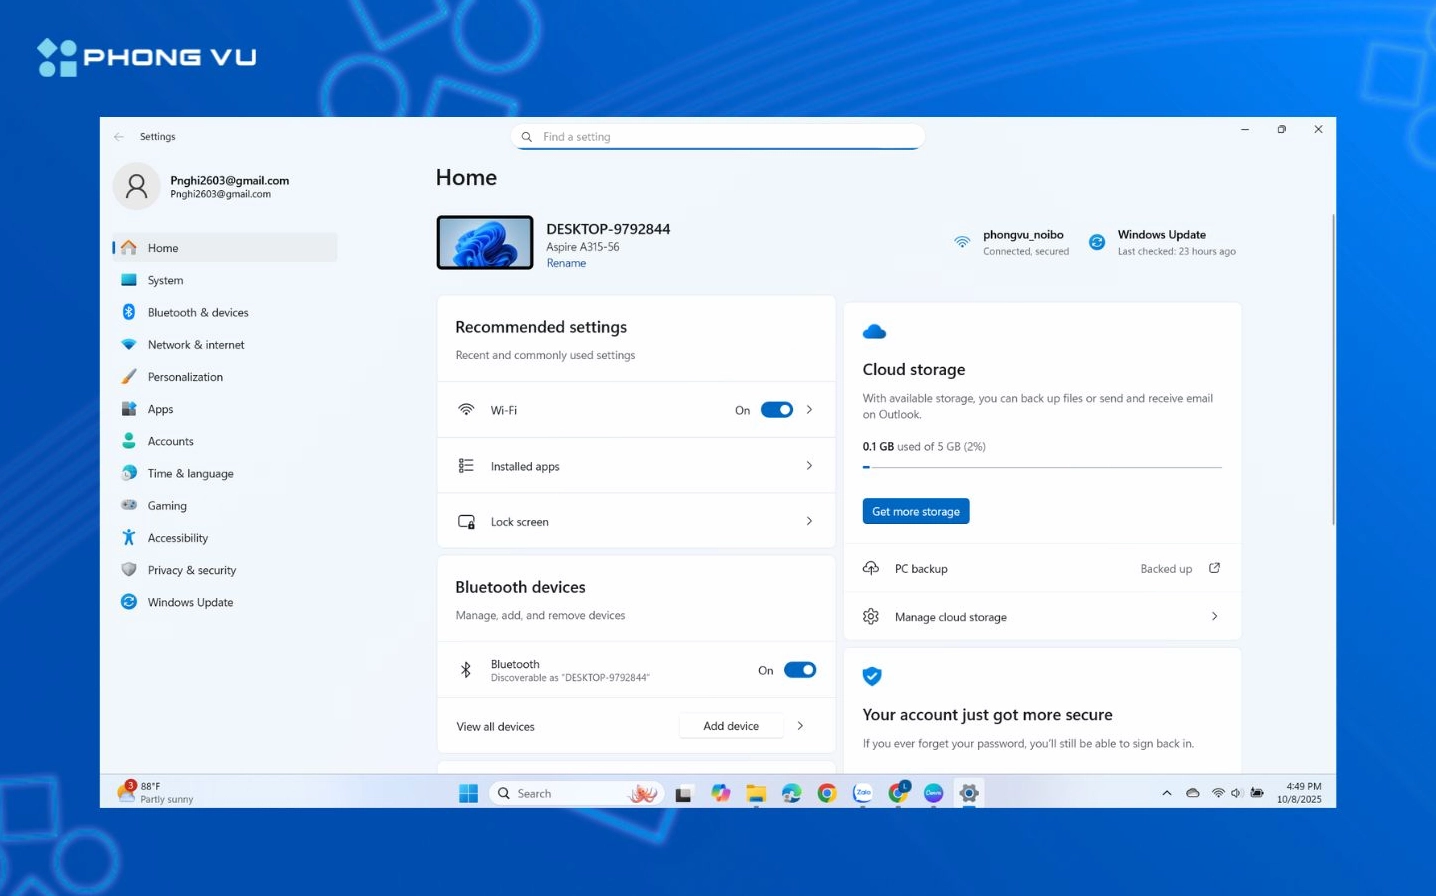The height and width of the screenshot is (896, 1436).
Task: Open Windows Update from the sidebar
Action: pyautogui.click(x=189, y=602)
